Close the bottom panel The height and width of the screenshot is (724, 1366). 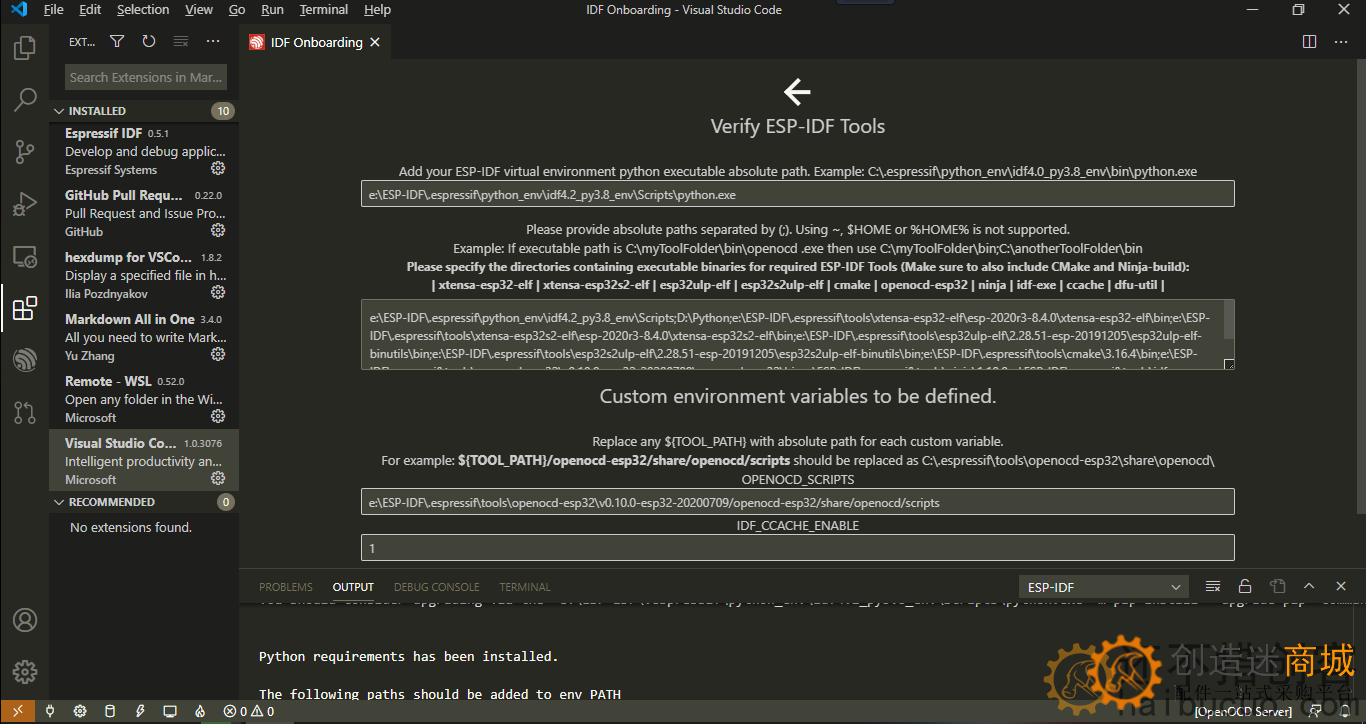(1341, 587)
